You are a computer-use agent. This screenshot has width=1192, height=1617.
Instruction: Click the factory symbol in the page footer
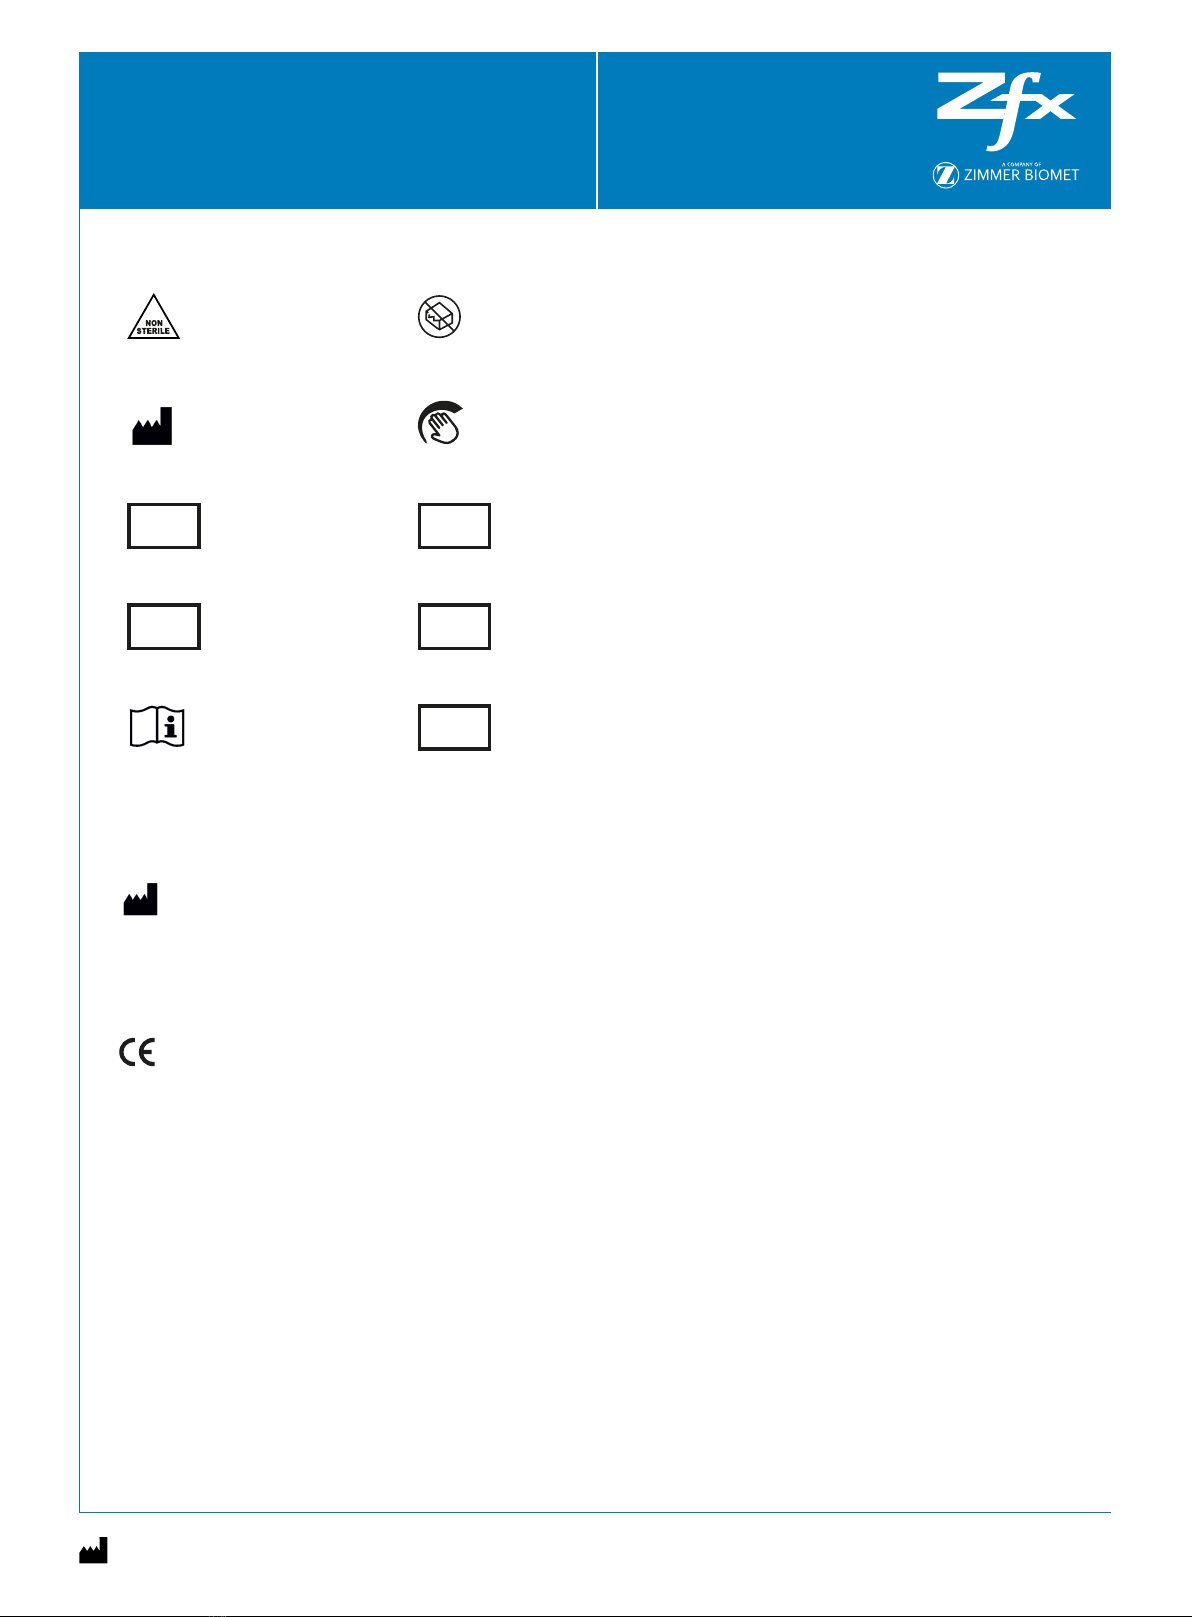coord(93,1550)
